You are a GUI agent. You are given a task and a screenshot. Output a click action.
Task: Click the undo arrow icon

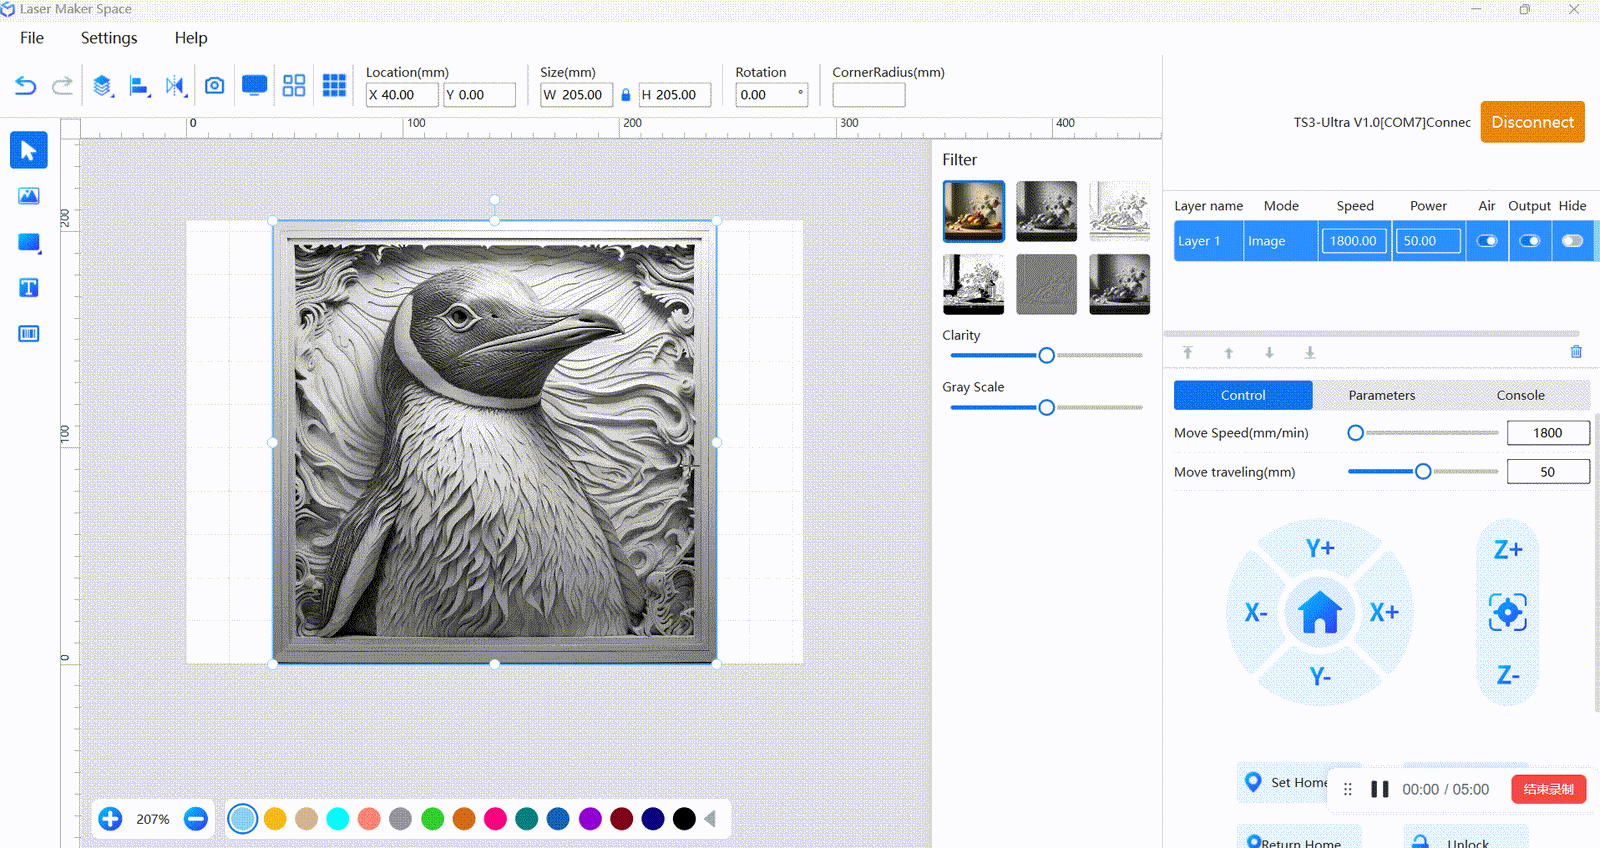pos(25,86)
